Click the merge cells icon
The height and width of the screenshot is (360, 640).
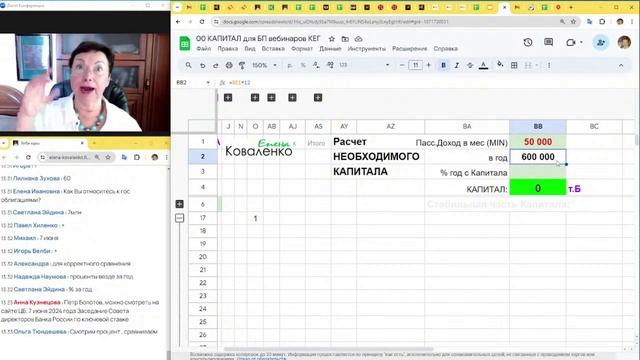(x=528, y=65)
